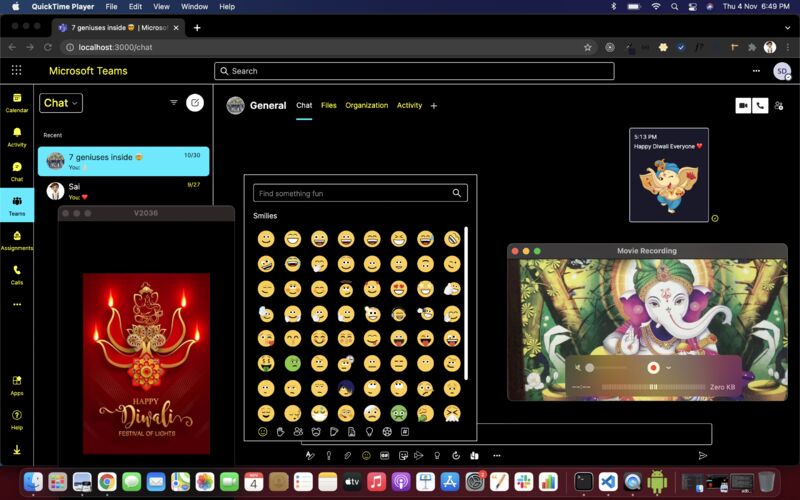Open the Chat sidebar icon
This screenshot has height=500, width=800.
17,171
